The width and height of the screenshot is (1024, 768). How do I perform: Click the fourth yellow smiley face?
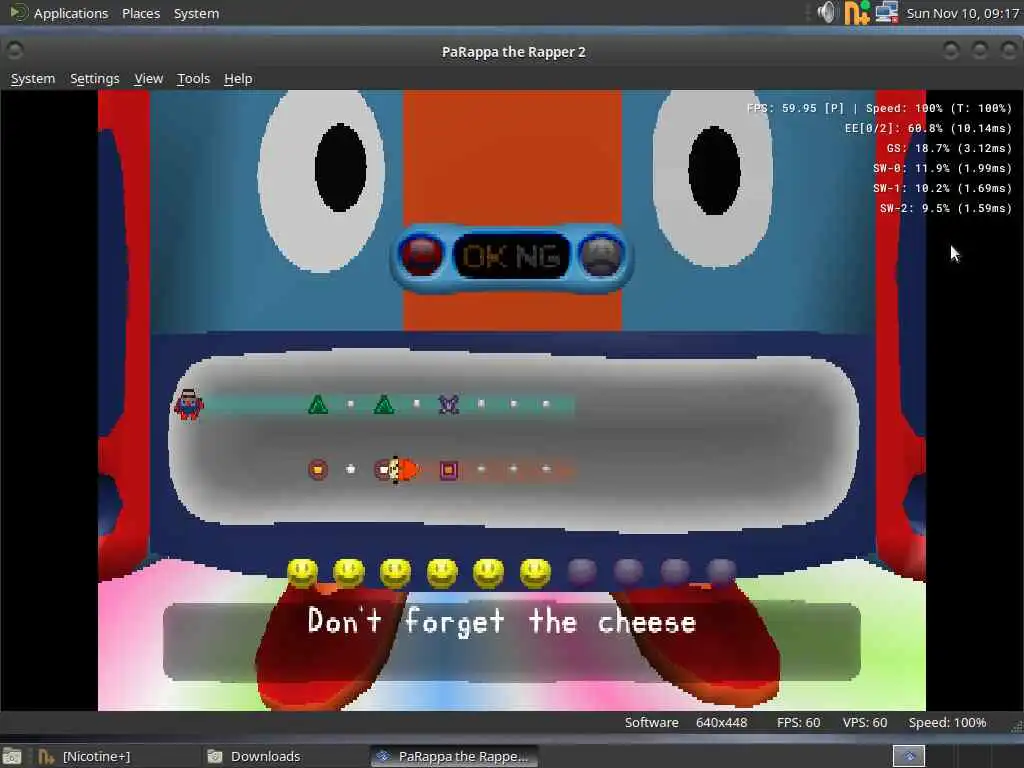tap(442, 573)
